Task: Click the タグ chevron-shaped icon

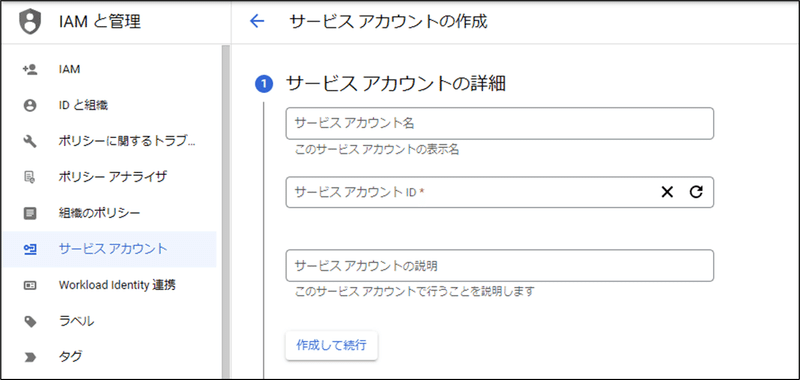Action: tap(30, 357)
